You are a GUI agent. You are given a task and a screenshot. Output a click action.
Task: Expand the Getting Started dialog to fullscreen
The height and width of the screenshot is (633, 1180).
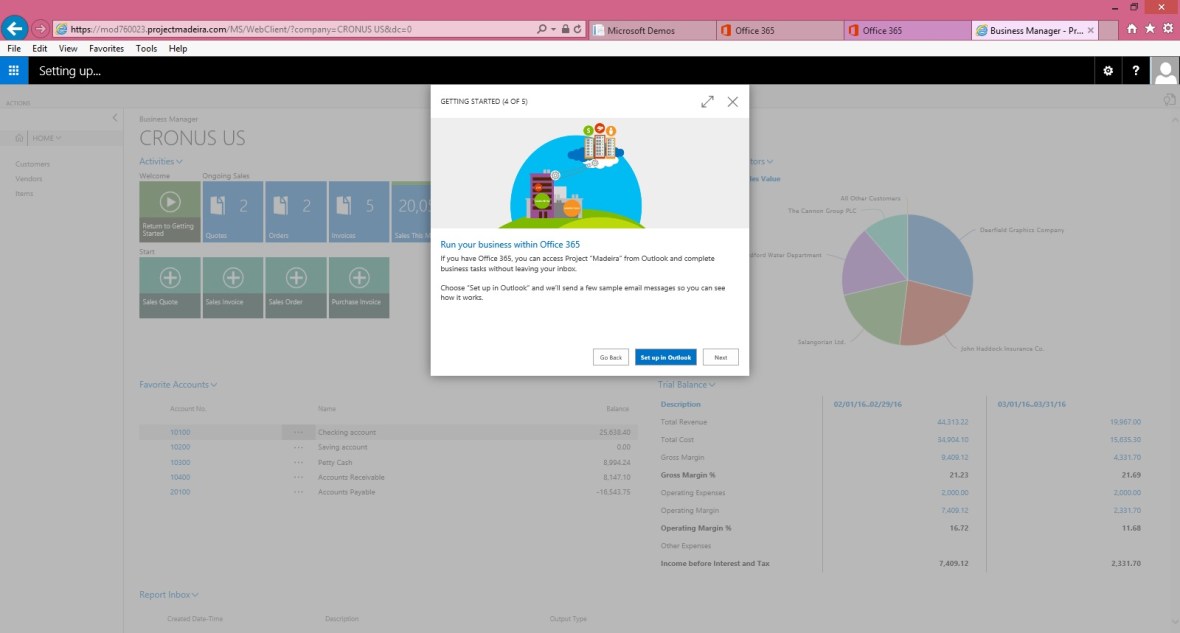pos(707,102)
